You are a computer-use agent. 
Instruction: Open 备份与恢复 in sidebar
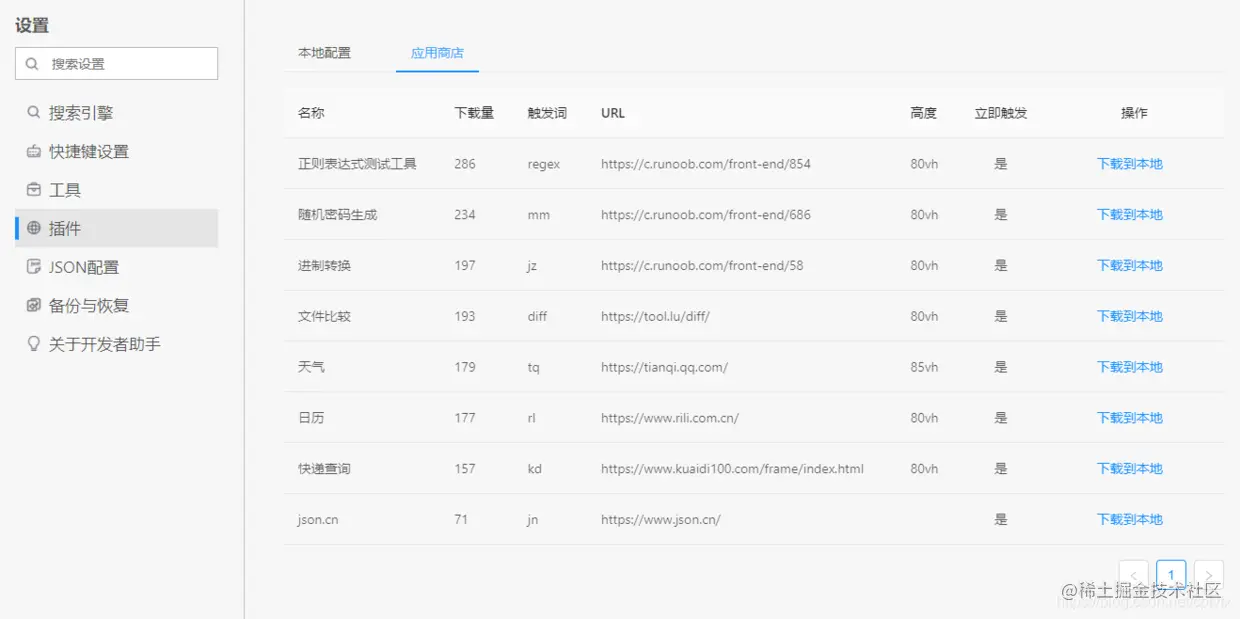point(116,305)
